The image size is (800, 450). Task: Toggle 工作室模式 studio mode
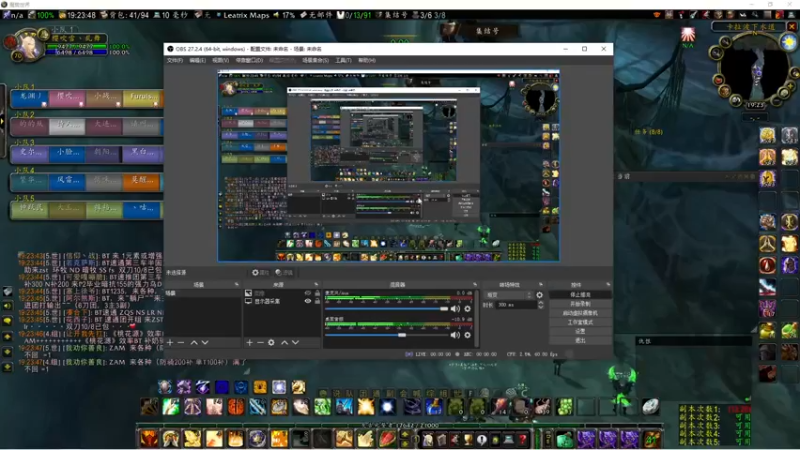[x=580, y=322]
